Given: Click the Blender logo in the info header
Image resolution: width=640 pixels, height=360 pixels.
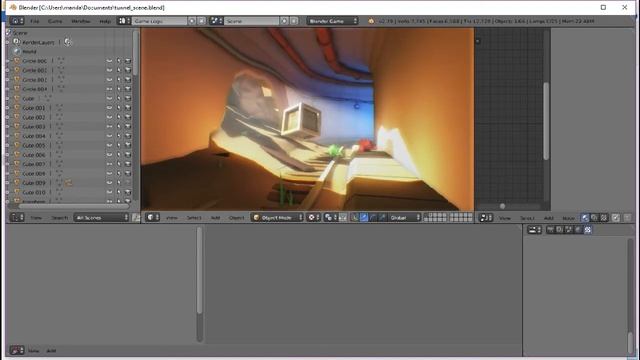Looking at the screenshot, I should click(371, 21).
